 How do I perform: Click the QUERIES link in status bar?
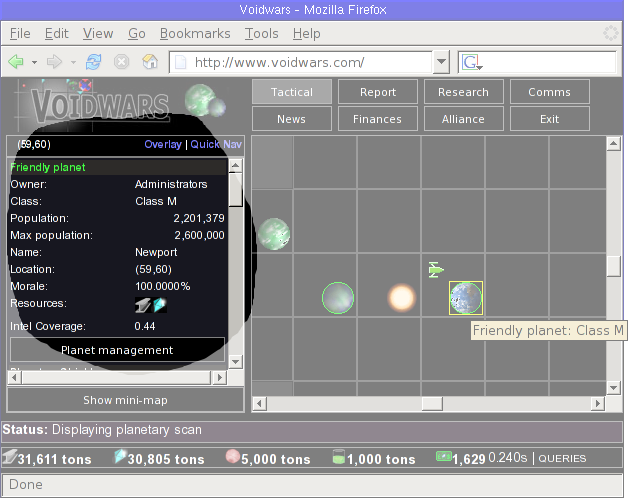[562, 458]
